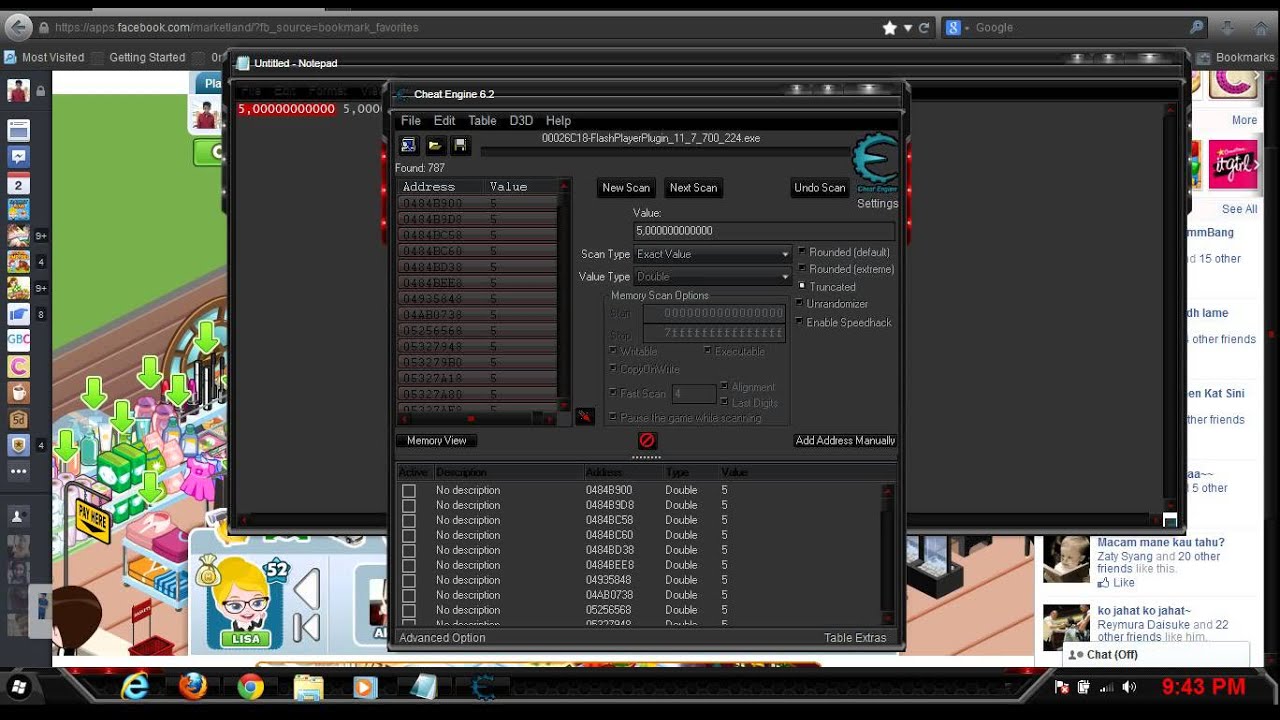
Task: Open the Scan Type dropdown
Action: (x=713, y=254)
